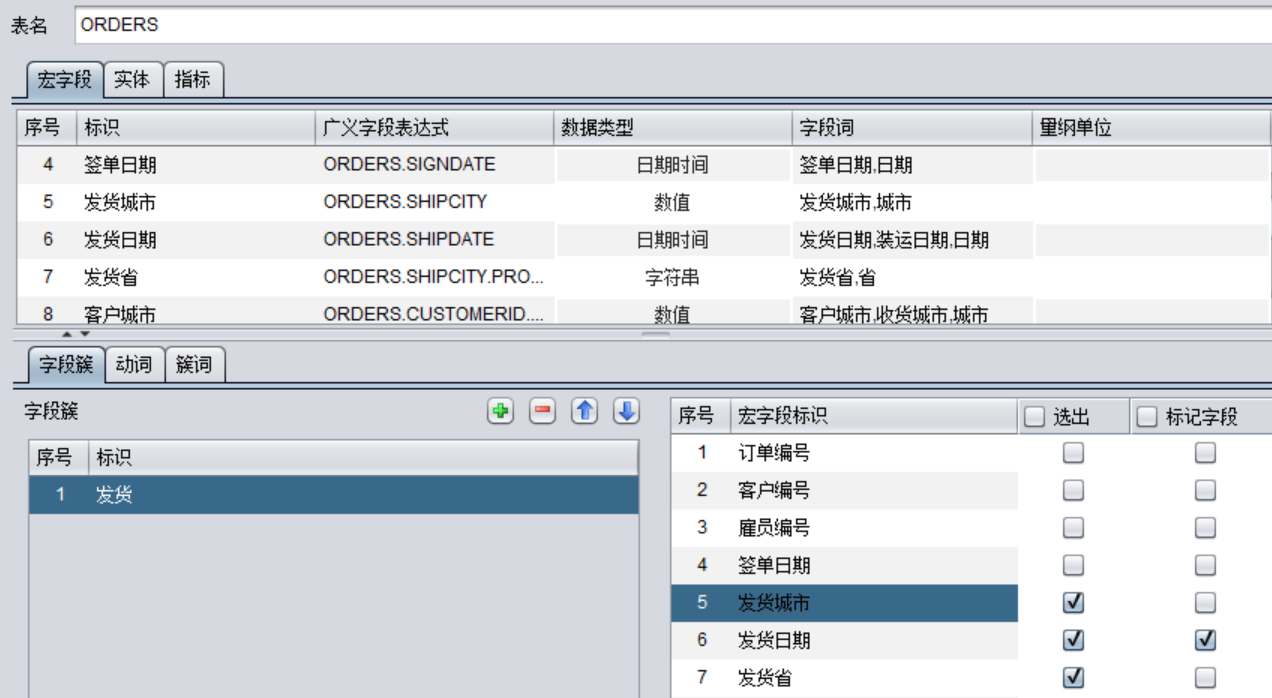This screenshot has width=1272, height=698.
Task: Switch to the 簇词 tab
Action: tap(195, 365)
